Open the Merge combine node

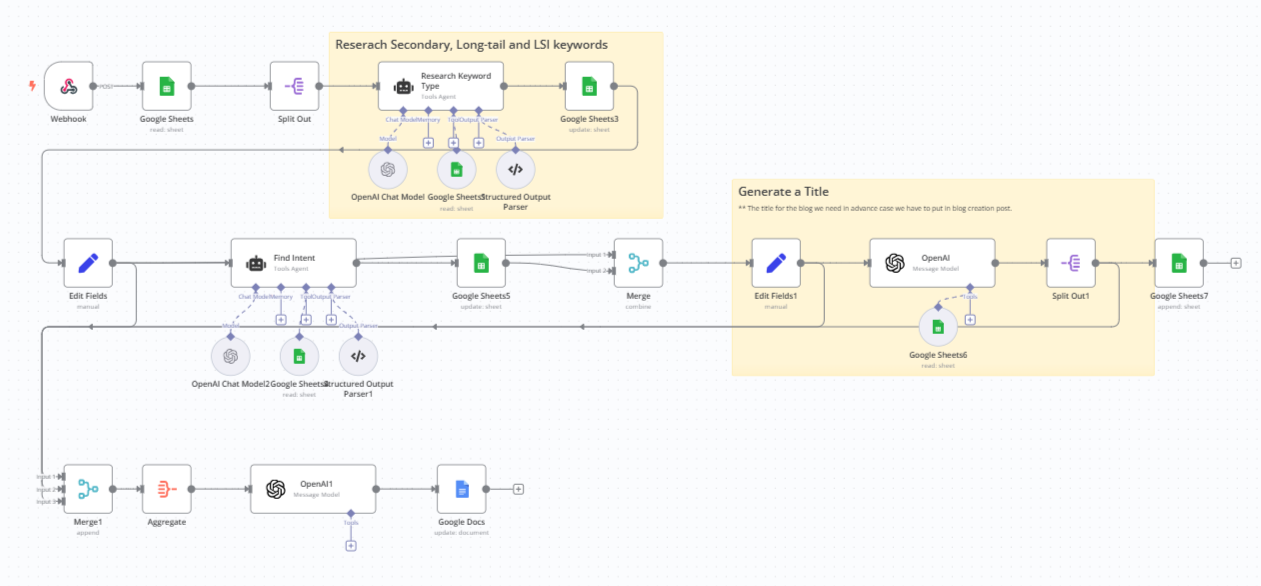(638, 263)
